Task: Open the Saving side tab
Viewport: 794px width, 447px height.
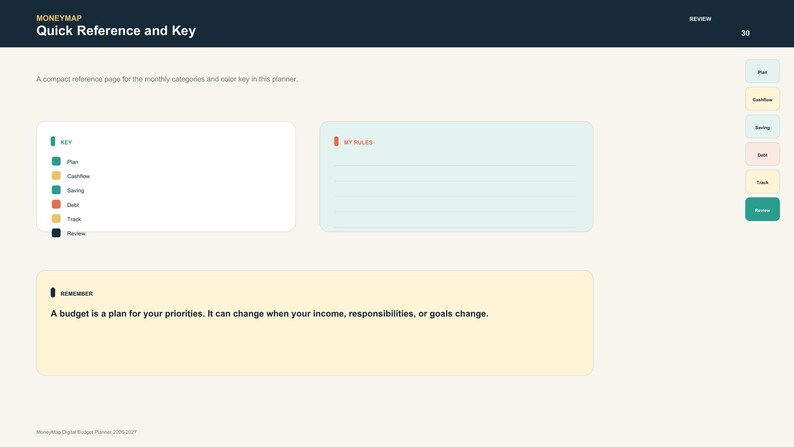Action: (x=762, y=127)
